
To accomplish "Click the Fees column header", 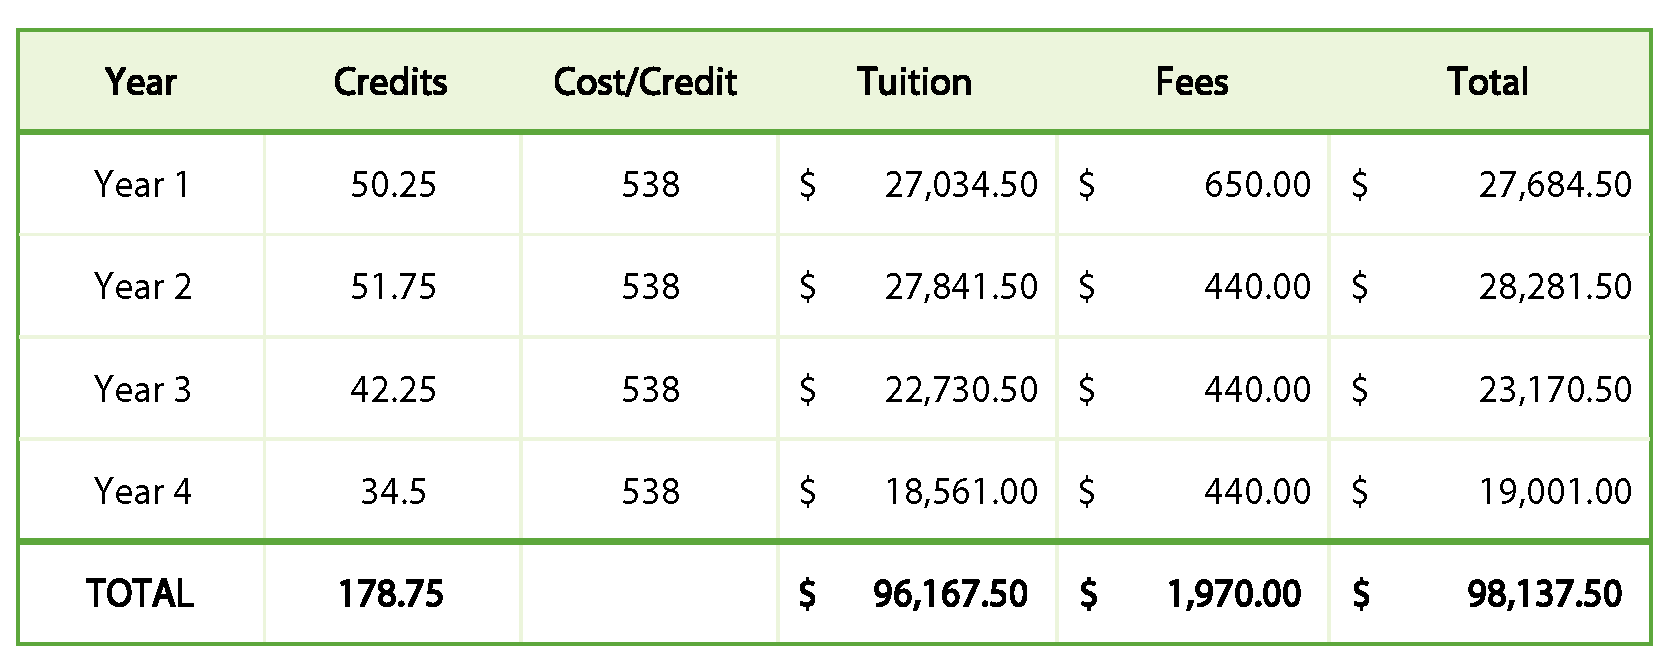I will click(1192, 82).
